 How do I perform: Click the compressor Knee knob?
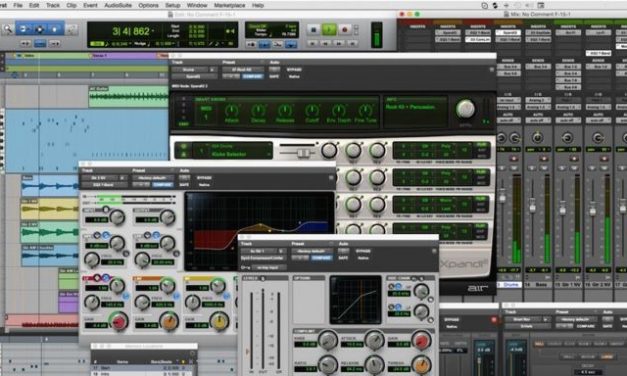pos(328,340)
